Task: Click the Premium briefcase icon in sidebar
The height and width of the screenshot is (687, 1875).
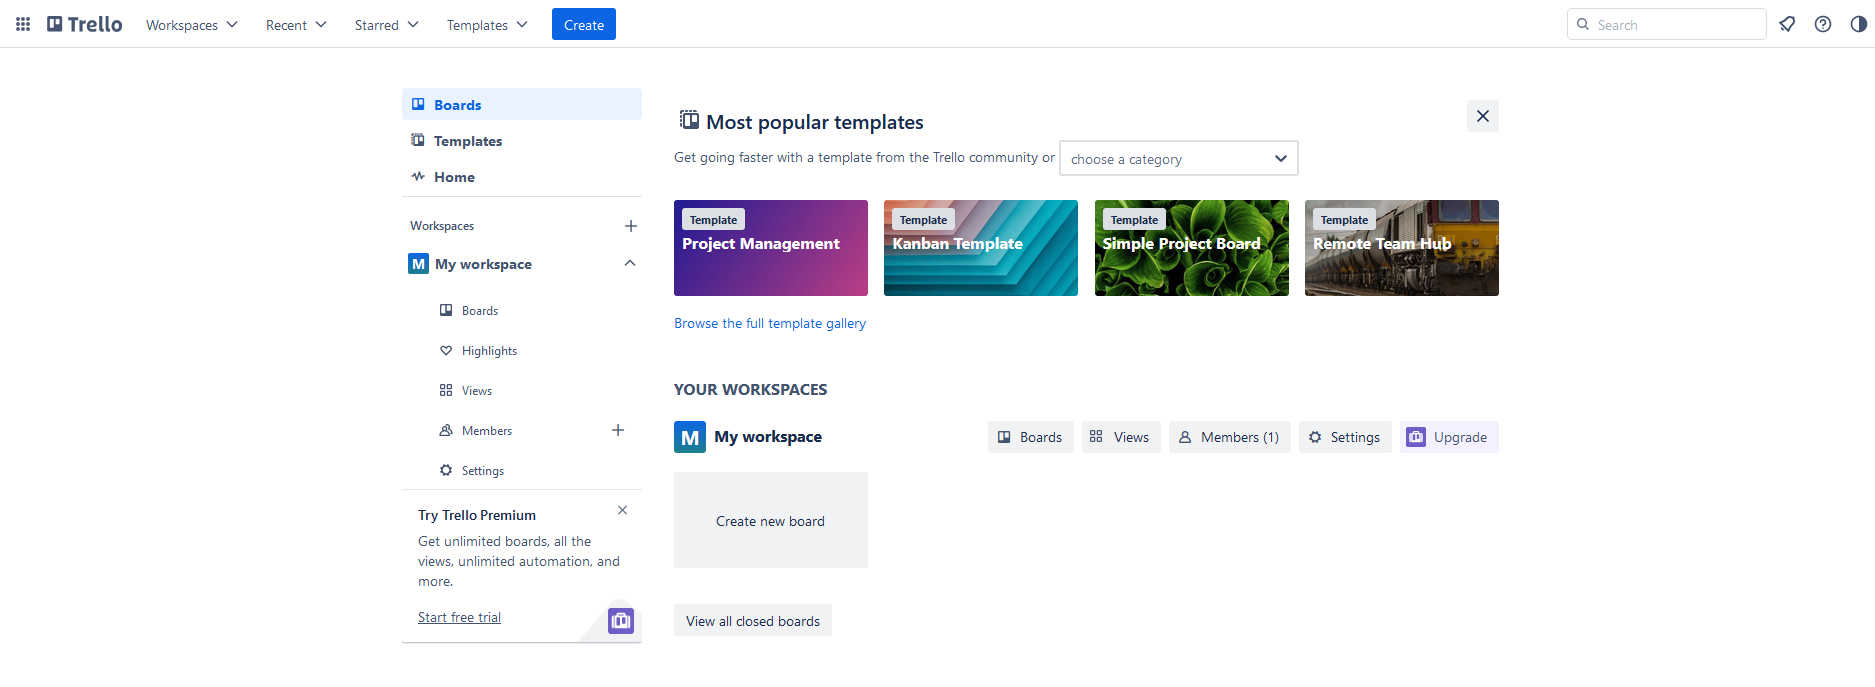Action: (x=621, y=621)
